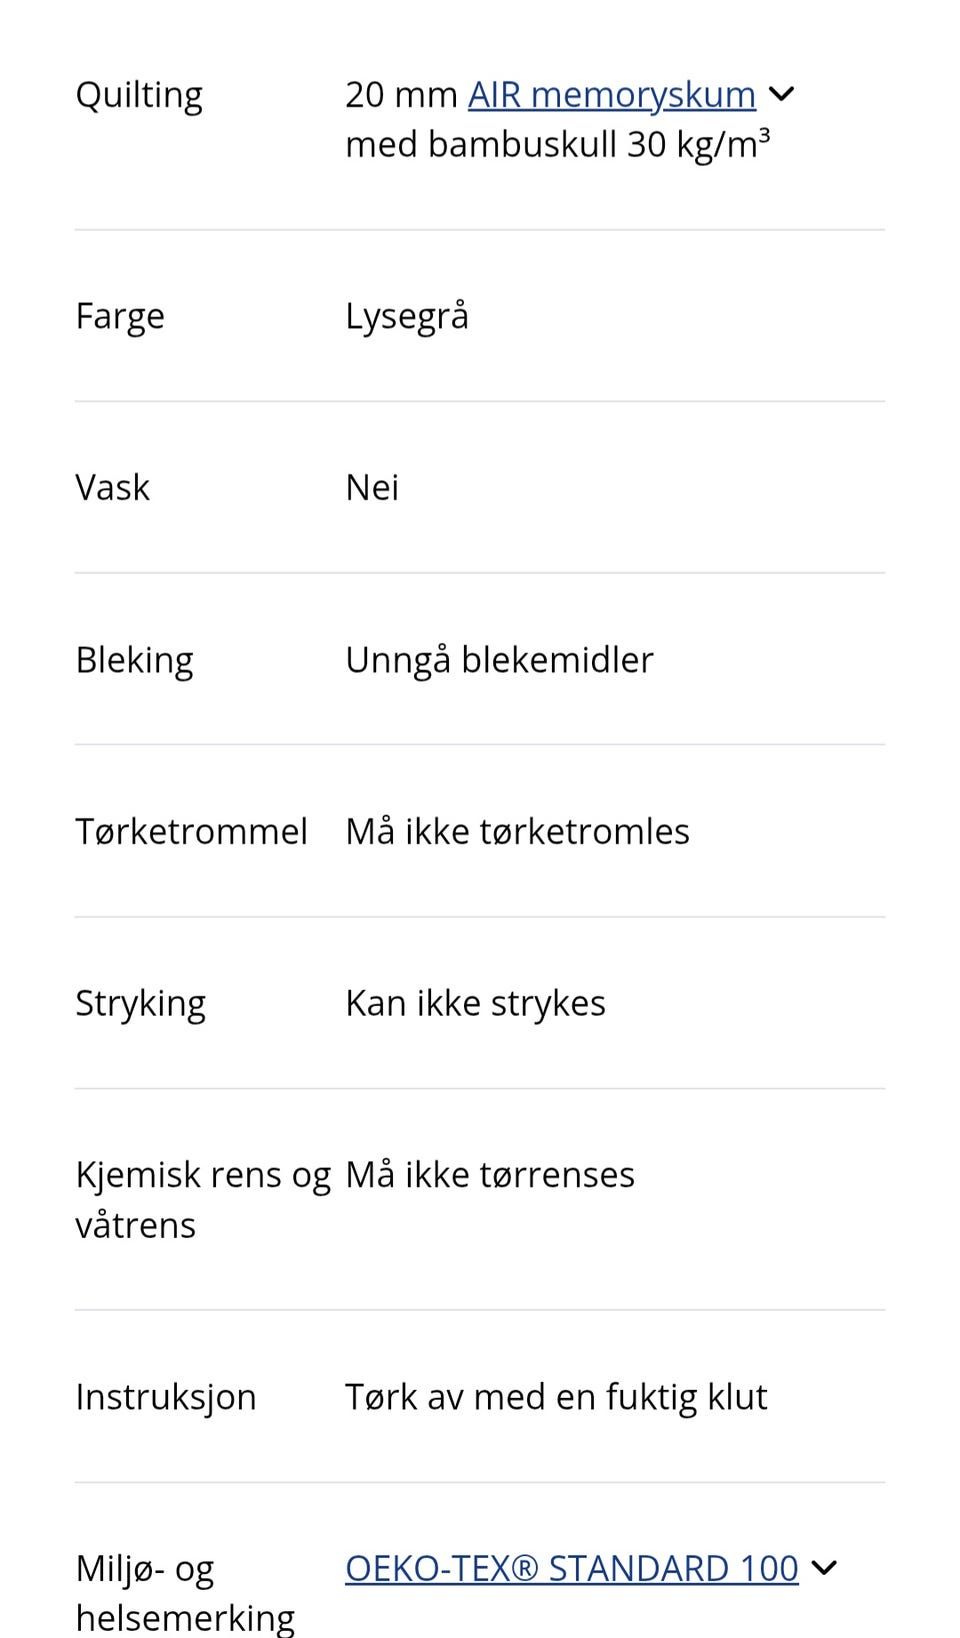Click the Stryking label
The image size is (960, 1638).
click(140, 1003)
